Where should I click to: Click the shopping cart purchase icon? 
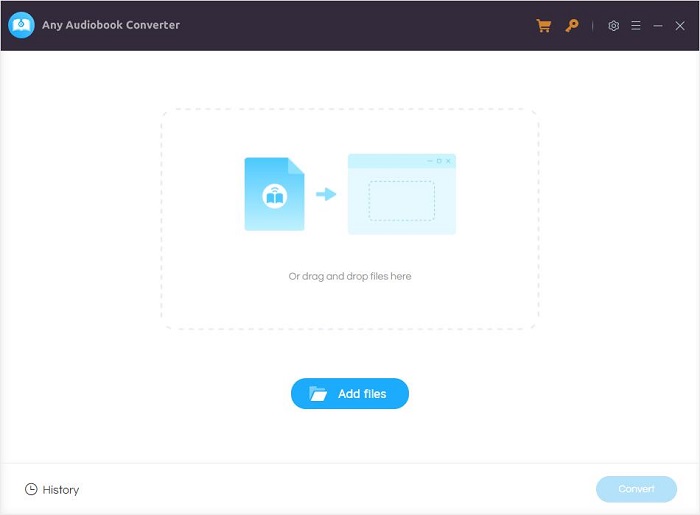(543, 25)
